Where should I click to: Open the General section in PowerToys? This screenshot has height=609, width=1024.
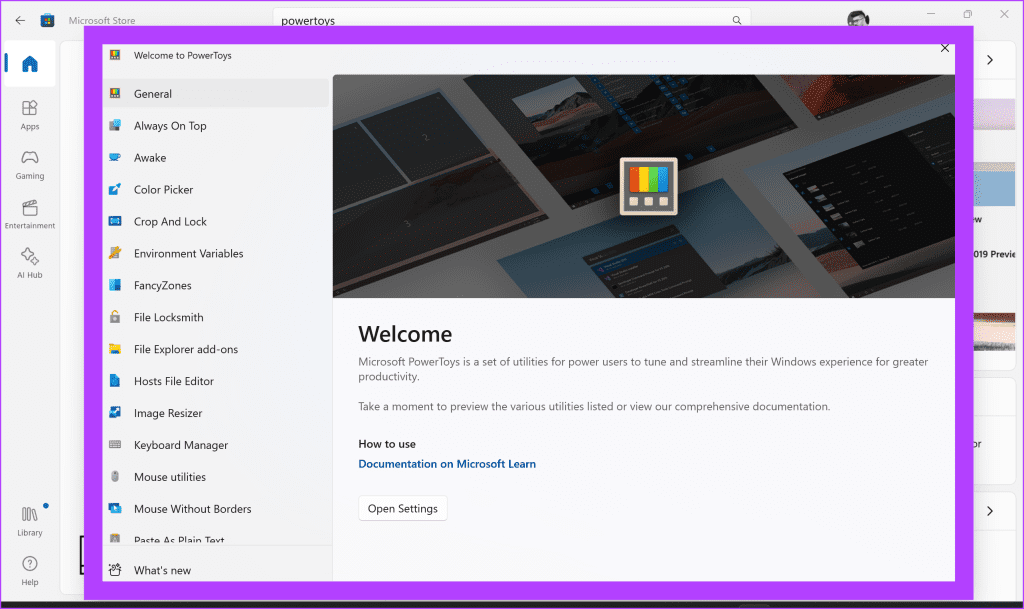click(x=216, y=93)
